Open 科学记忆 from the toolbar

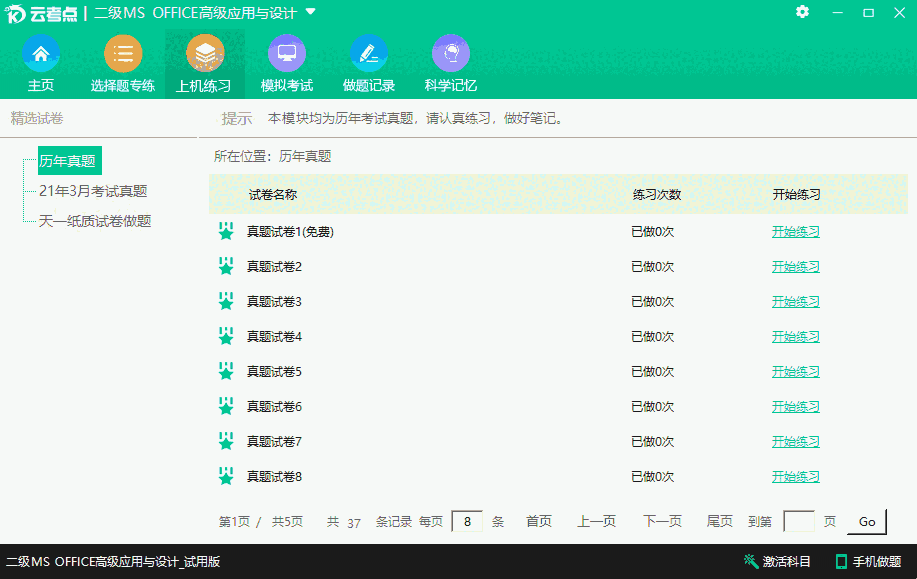[450, 53]
